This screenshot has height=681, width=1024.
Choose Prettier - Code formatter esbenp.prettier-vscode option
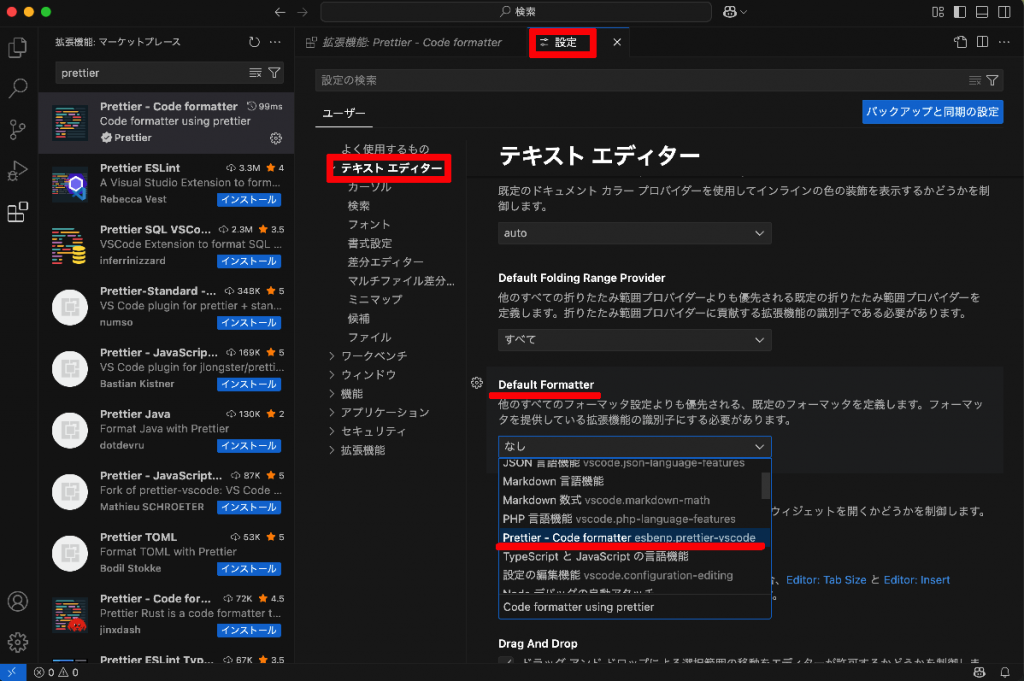[634, 538]
